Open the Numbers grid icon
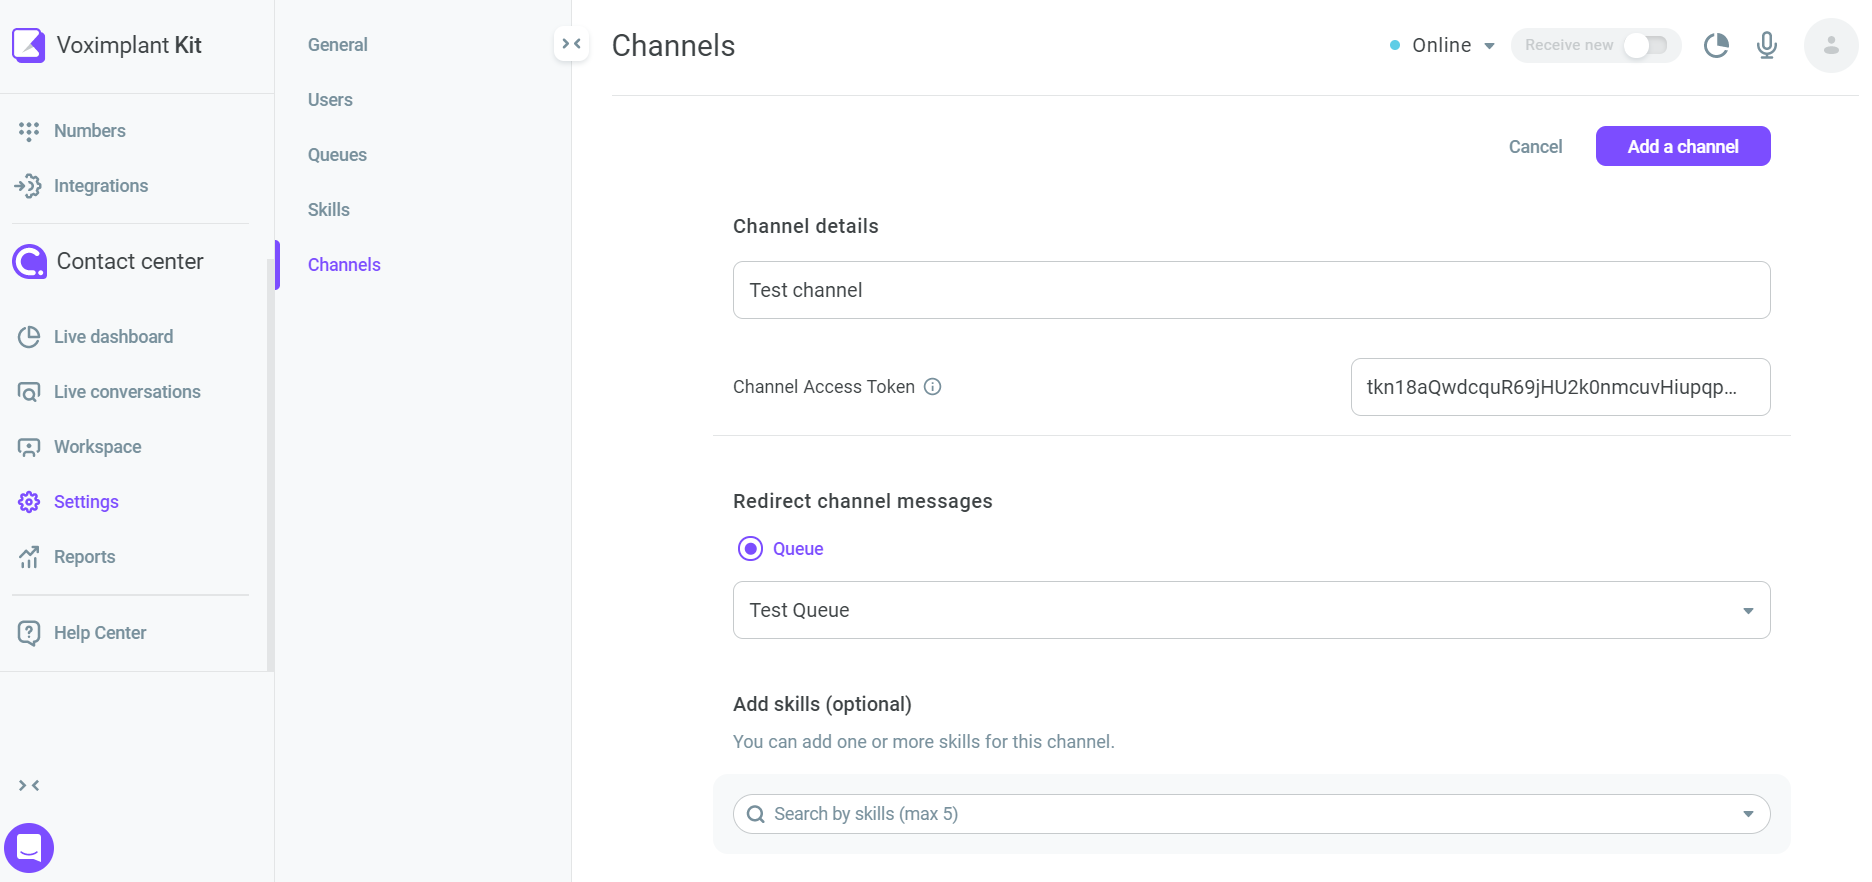The height and width of the screenshot is (882, 1872). point(29,131)
